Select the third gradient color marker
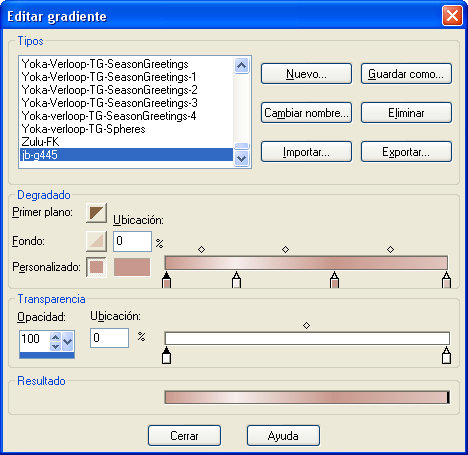Viewport: 468px width, 455px height. click(334, 279)
